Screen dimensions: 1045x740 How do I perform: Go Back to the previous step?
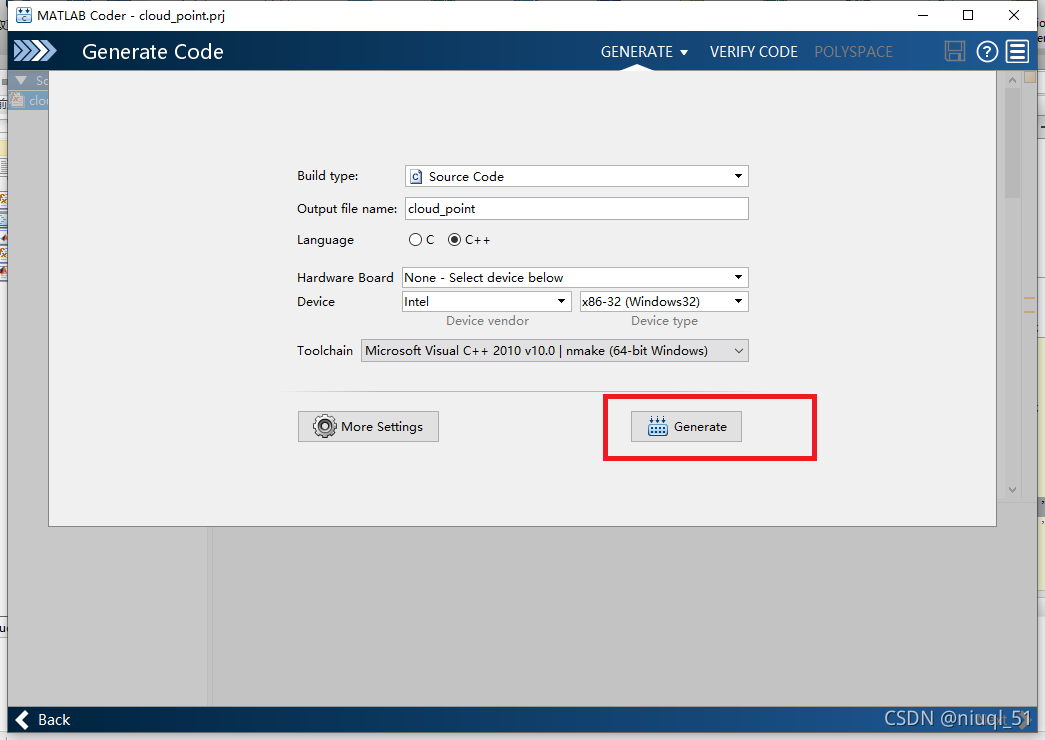[42, 719]
